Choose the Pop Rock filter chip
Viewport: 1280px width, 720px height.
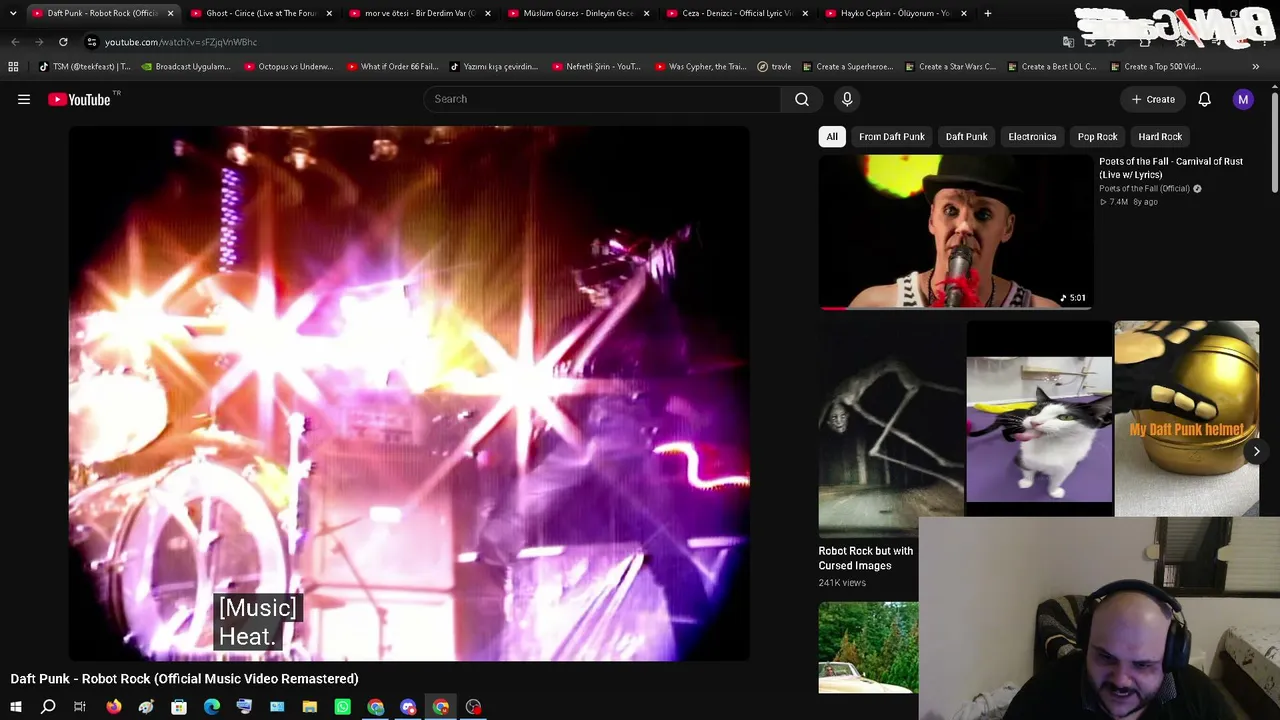(1097, 136)
